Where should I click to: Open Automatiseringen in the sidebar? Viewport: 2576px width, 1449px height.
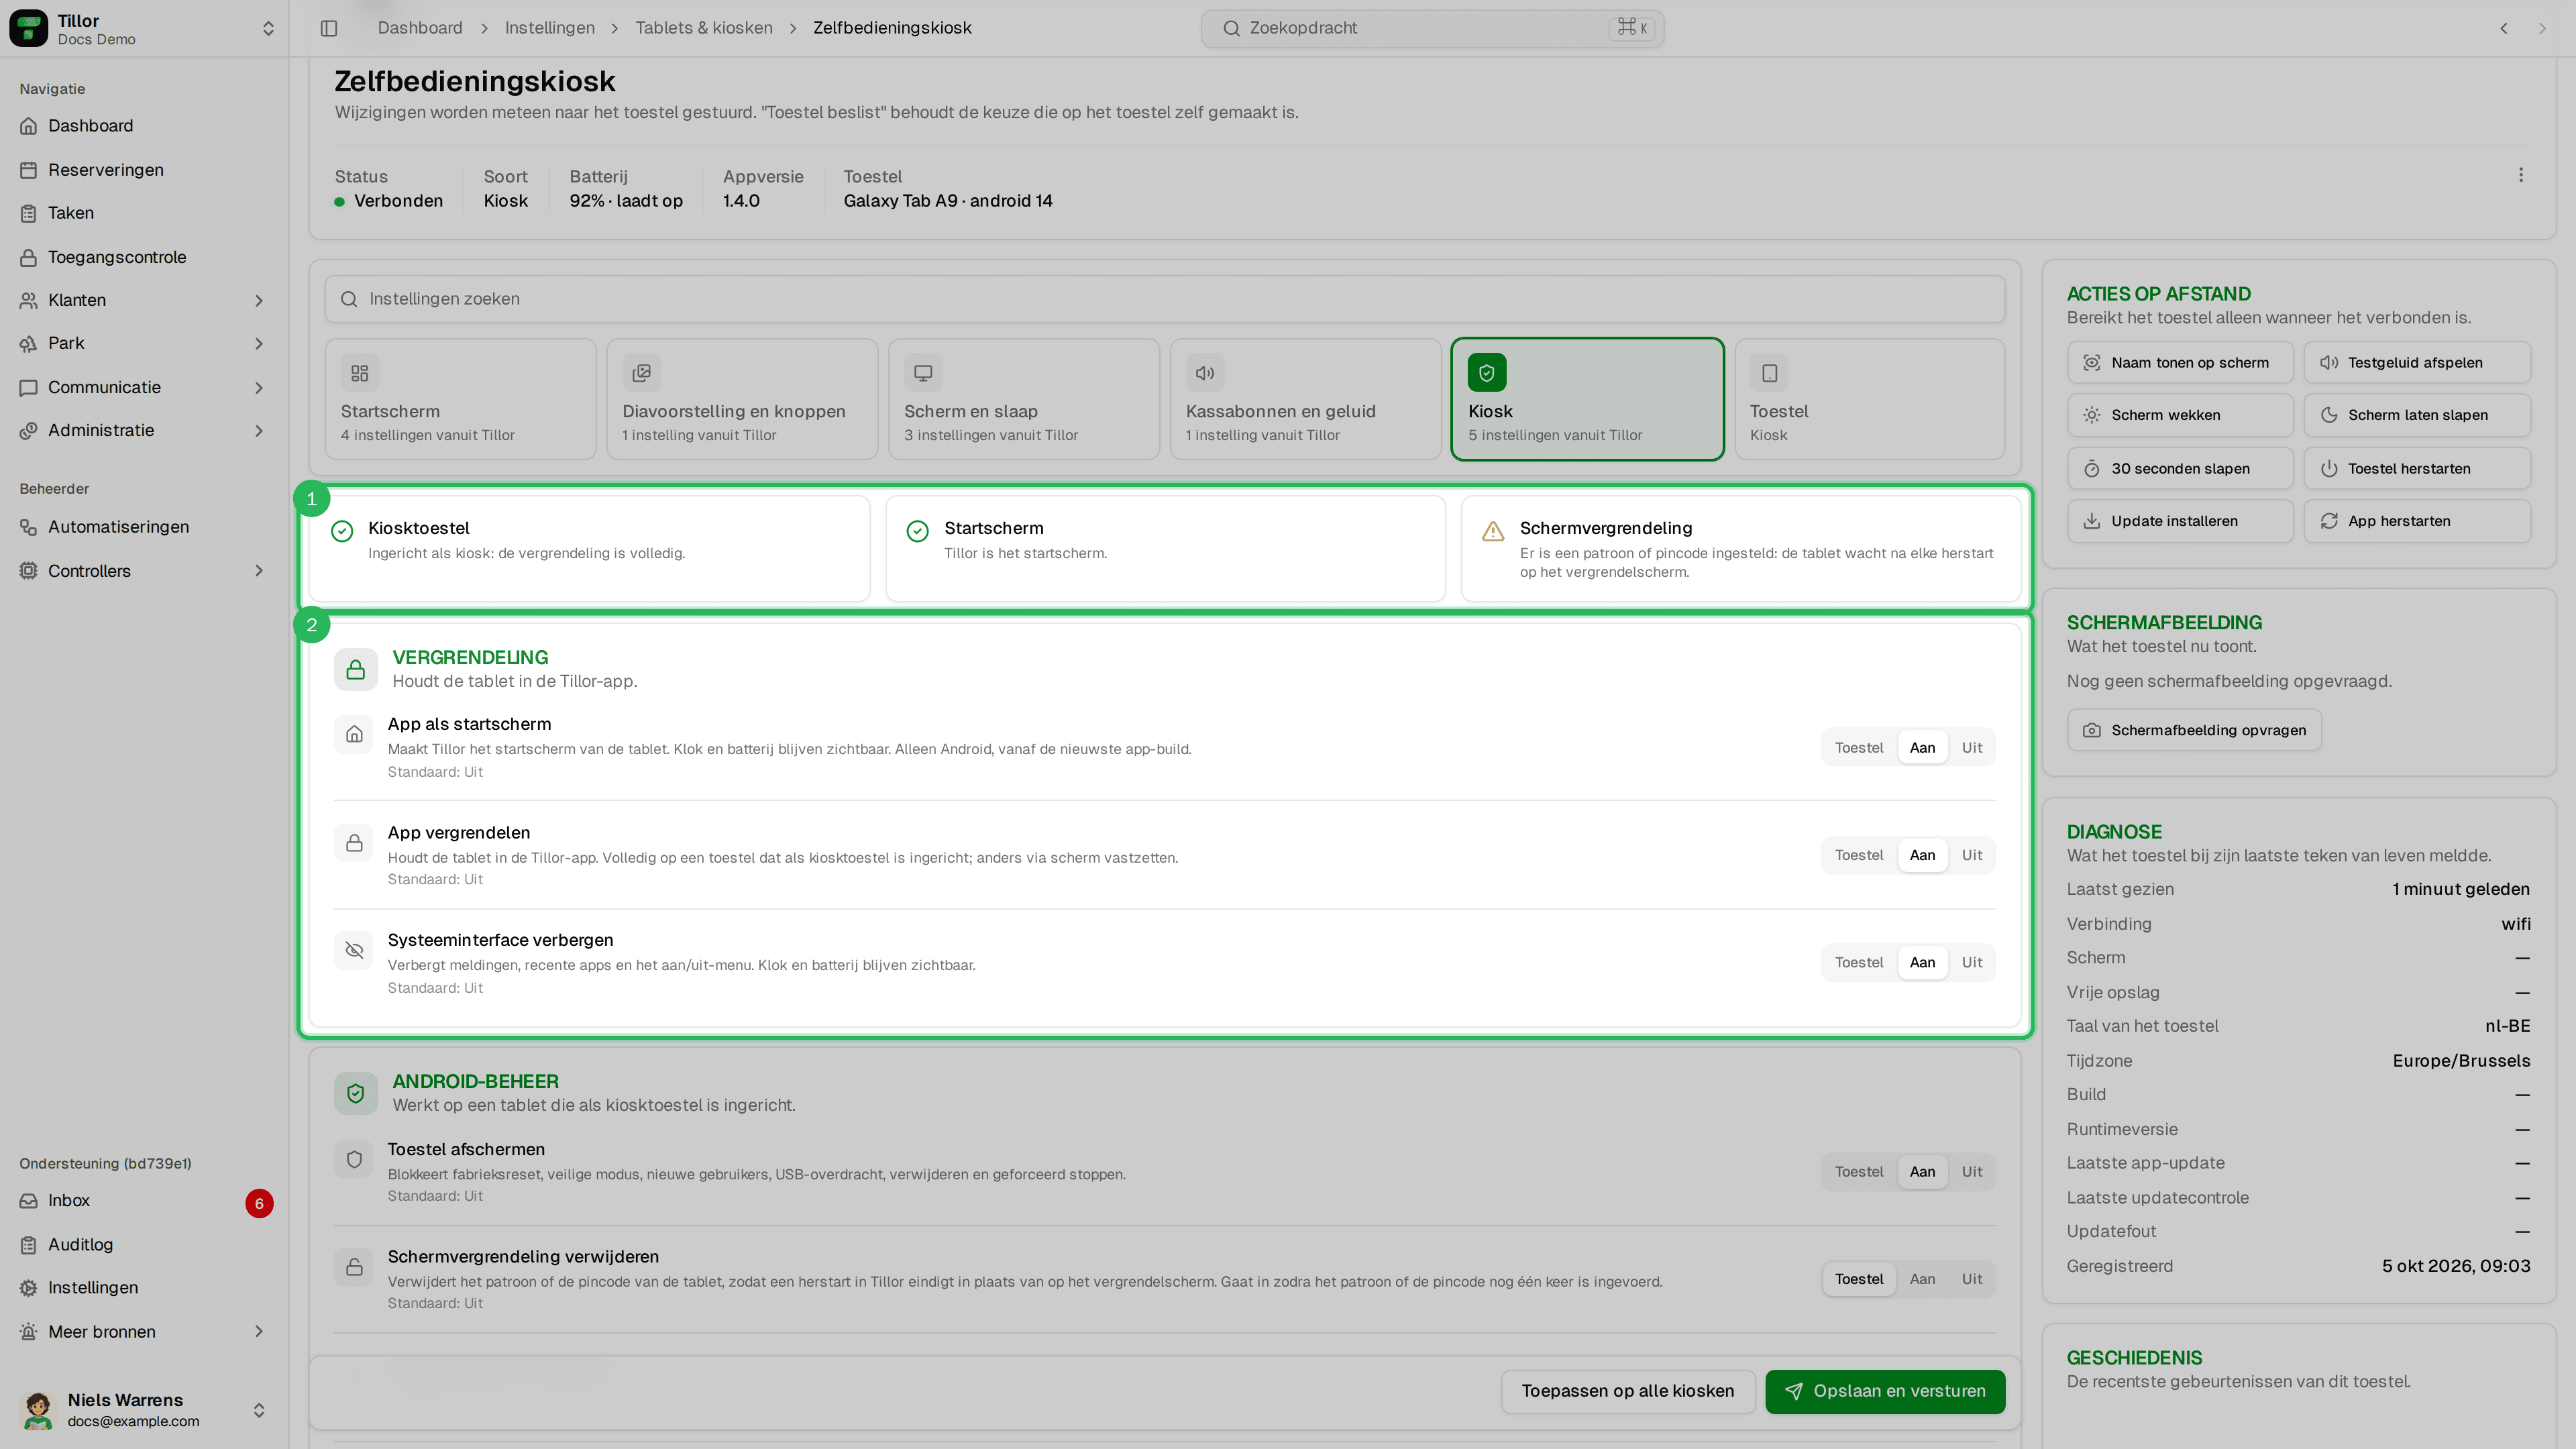(144, 527)
